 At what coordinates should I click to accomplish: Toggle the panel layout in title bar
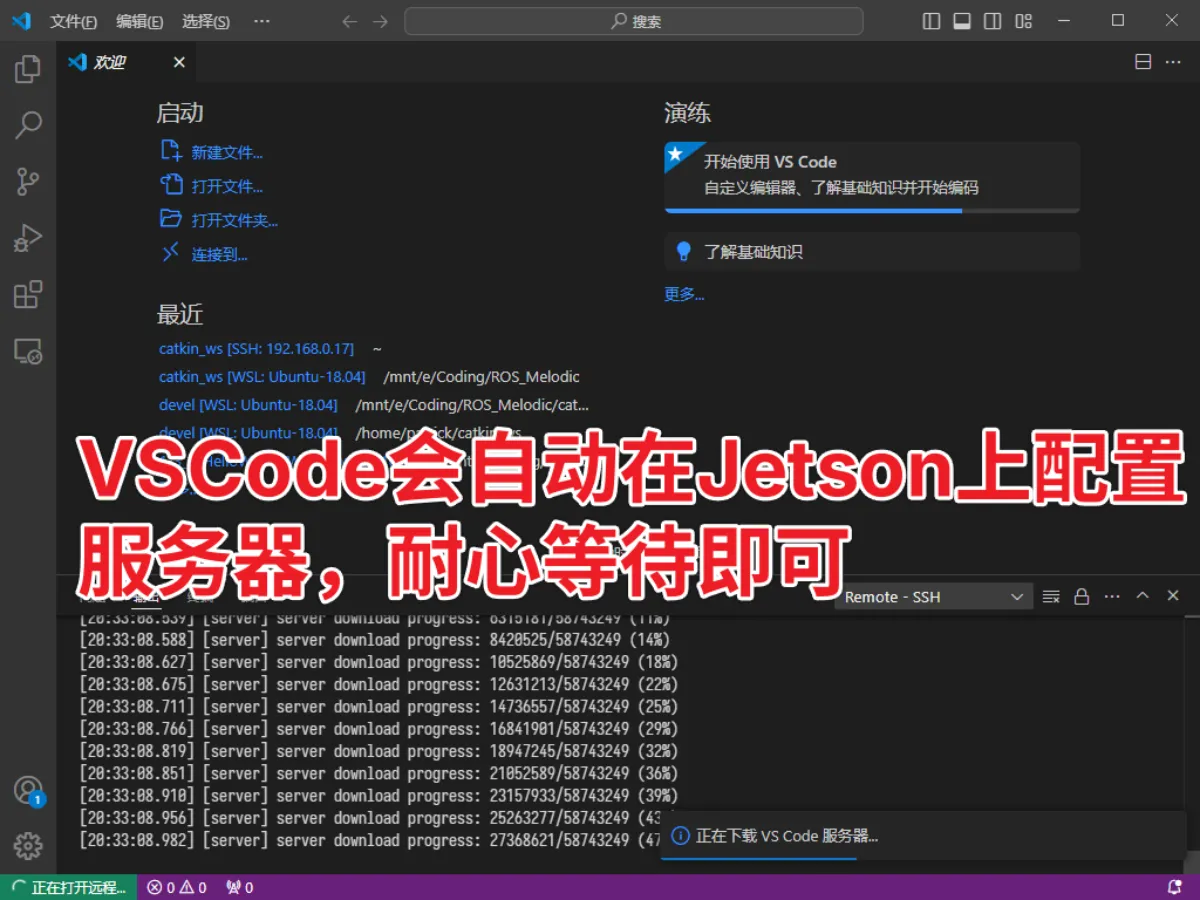coord(961,20)
